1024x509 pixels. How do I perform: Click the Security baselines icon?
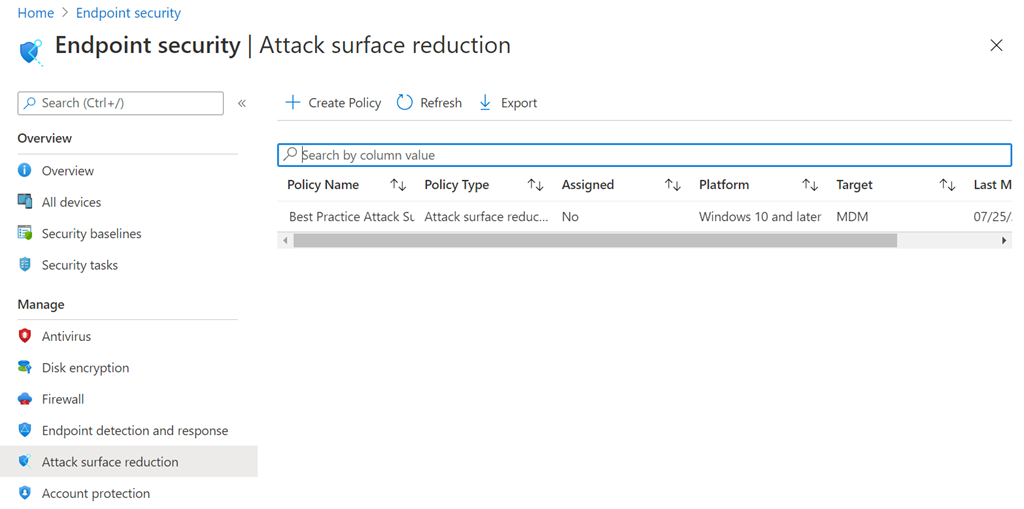click(x=25, y=233)
